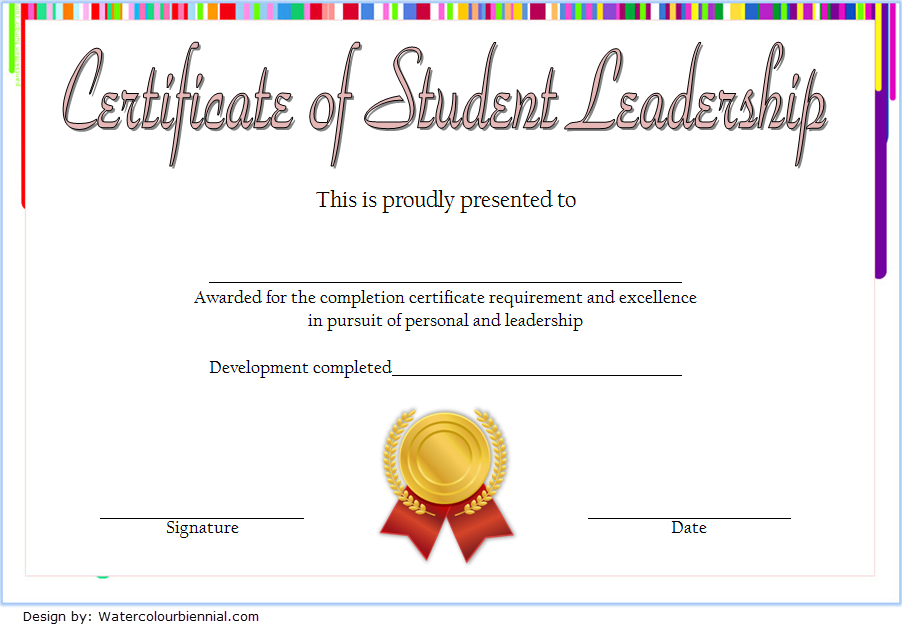
Task: Click the blank line after Development completed
Action: tap(537, 375)
